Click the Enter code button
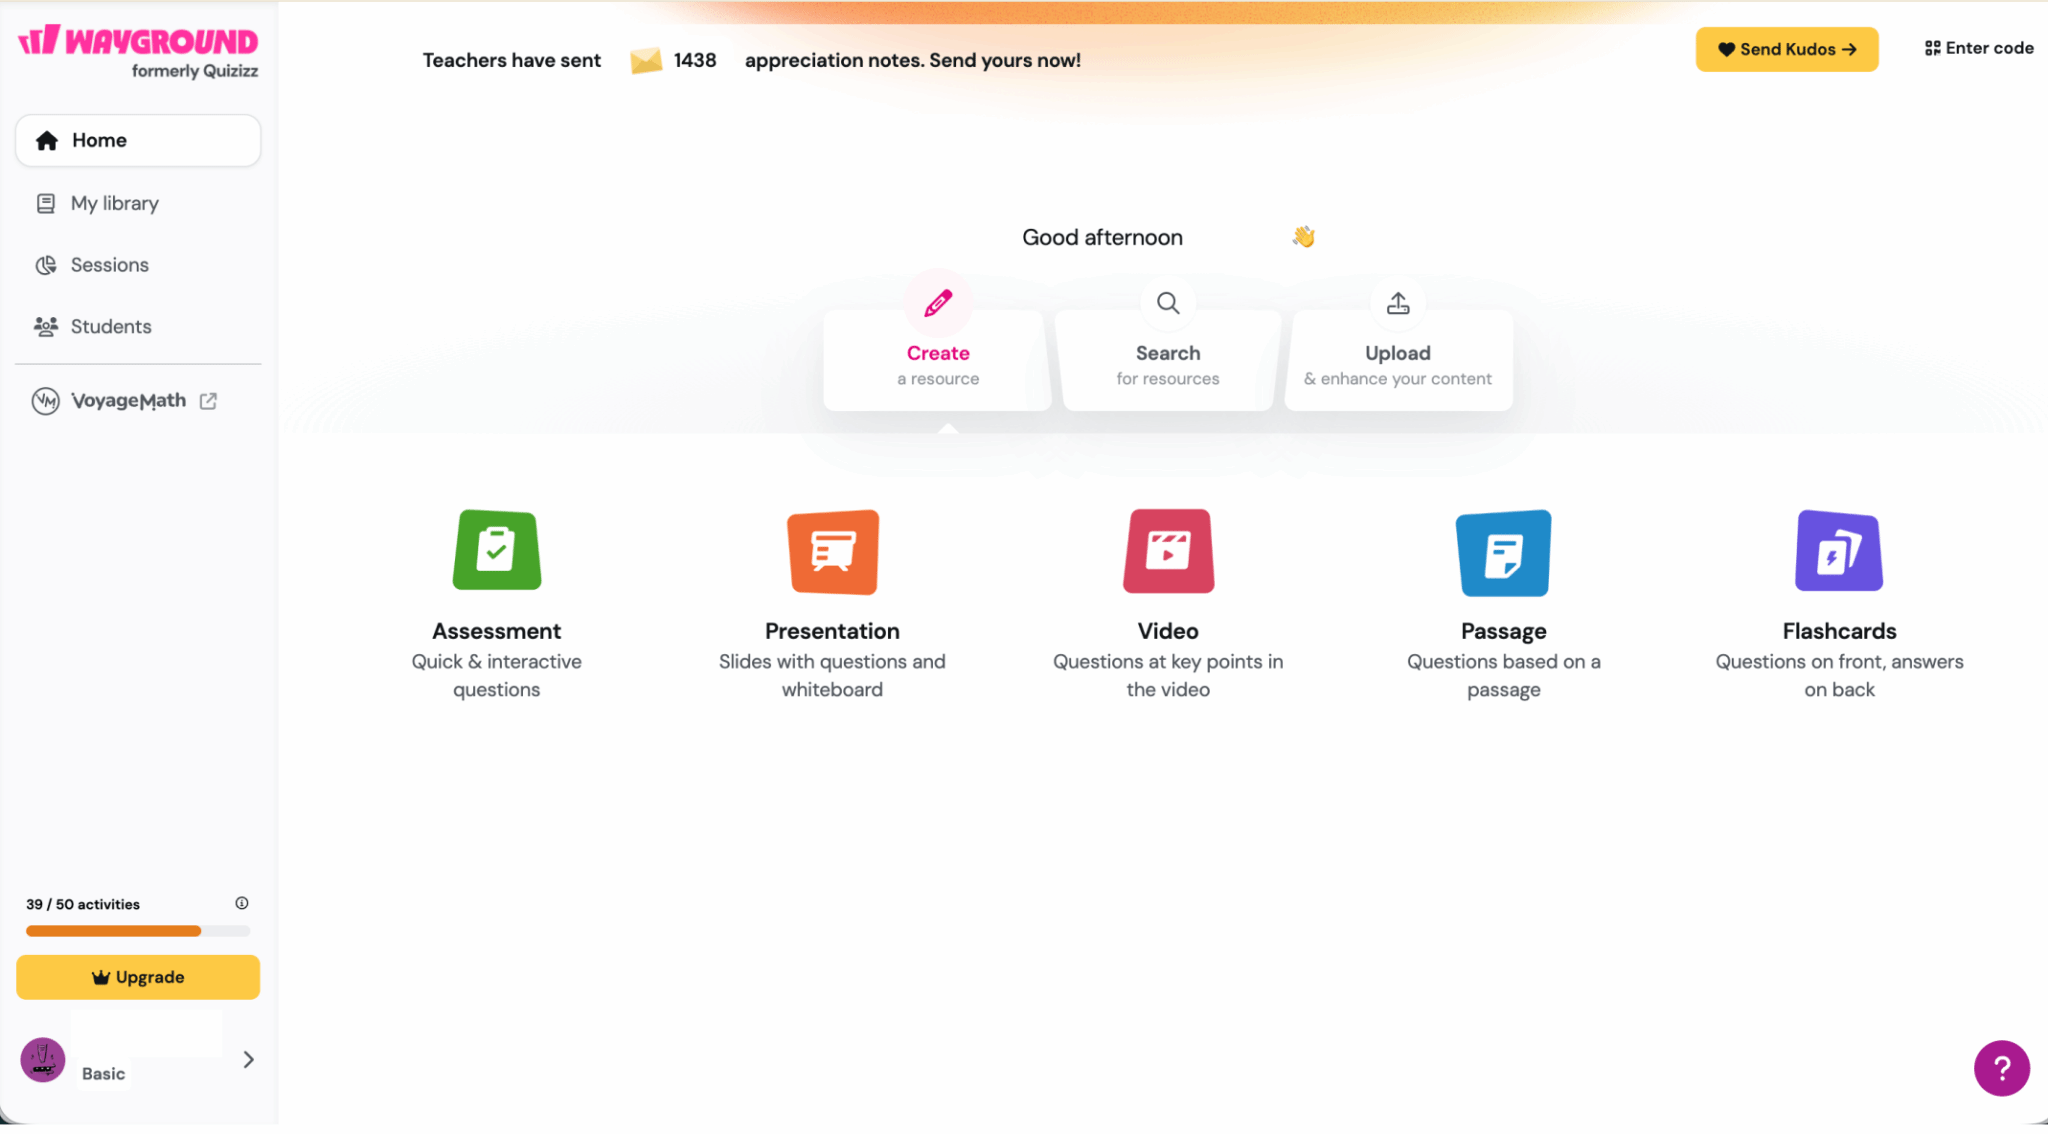Screen dimensions: 2048x1134 [x=1979, y=48]
